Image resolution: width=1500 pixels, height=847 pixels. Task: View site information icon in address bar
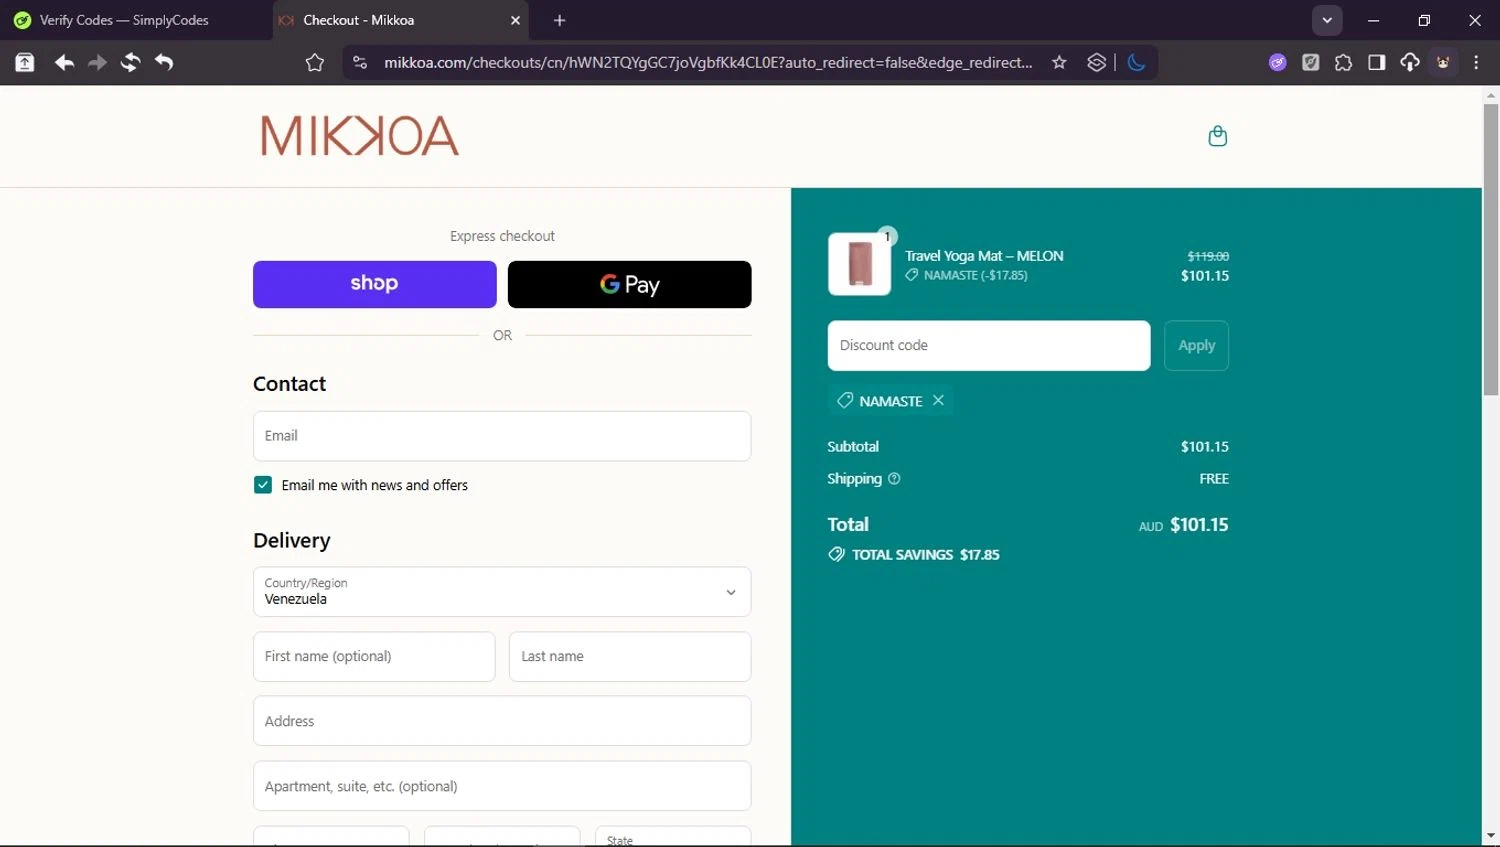coord(360,63)
